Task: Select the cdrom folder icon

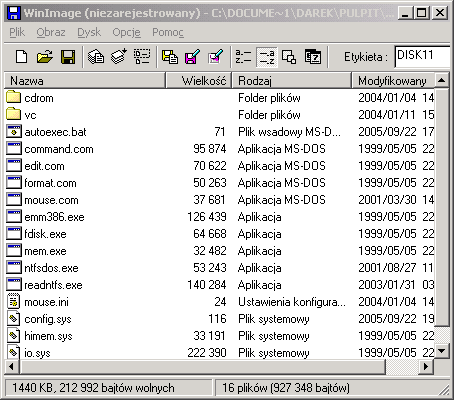Action: [x=13, y=97]
